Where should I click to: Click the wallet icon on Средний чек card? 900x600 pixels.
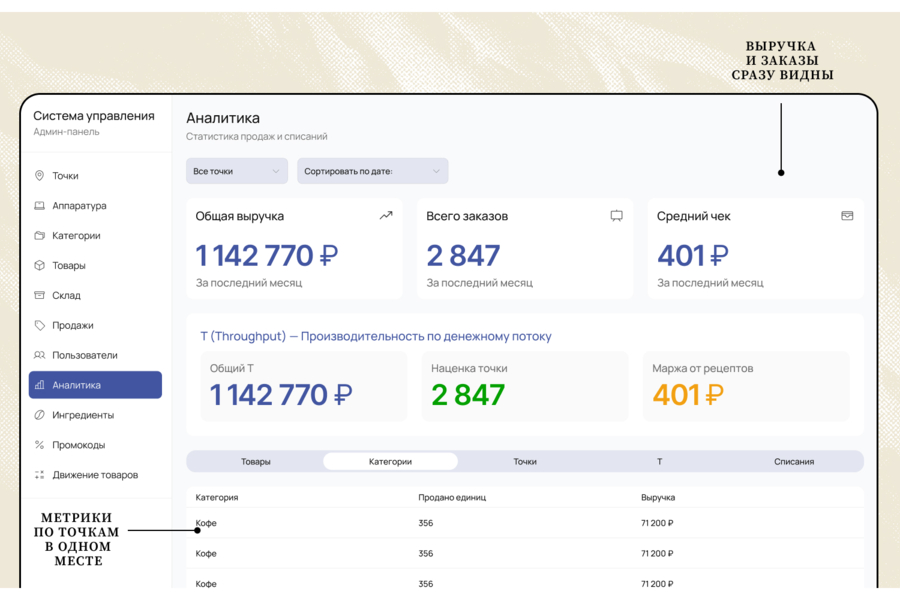tap(847, 215)
